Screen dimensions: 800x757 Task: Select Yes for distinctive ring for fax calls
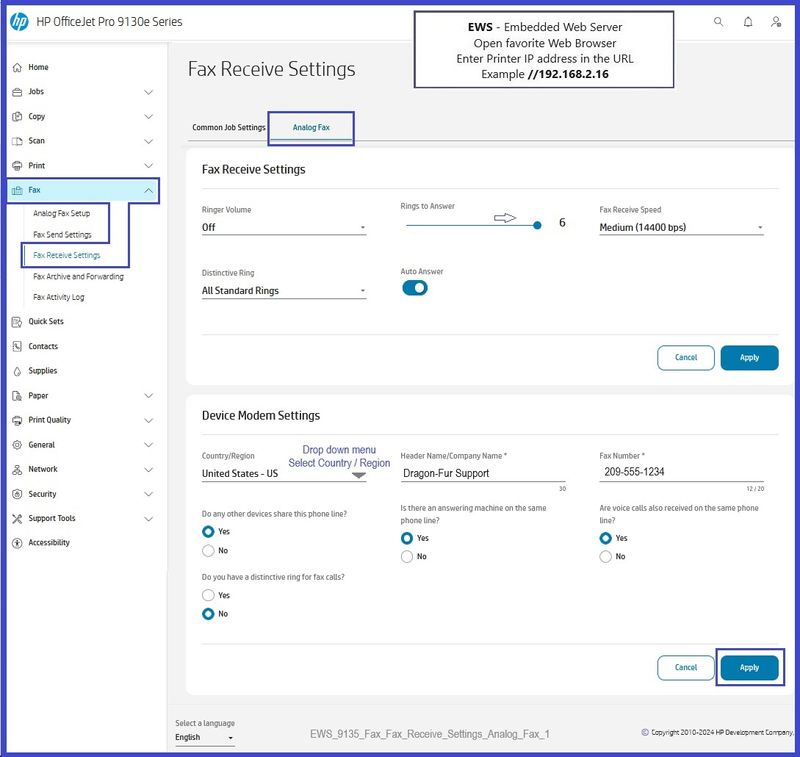[x=208, y=595]
